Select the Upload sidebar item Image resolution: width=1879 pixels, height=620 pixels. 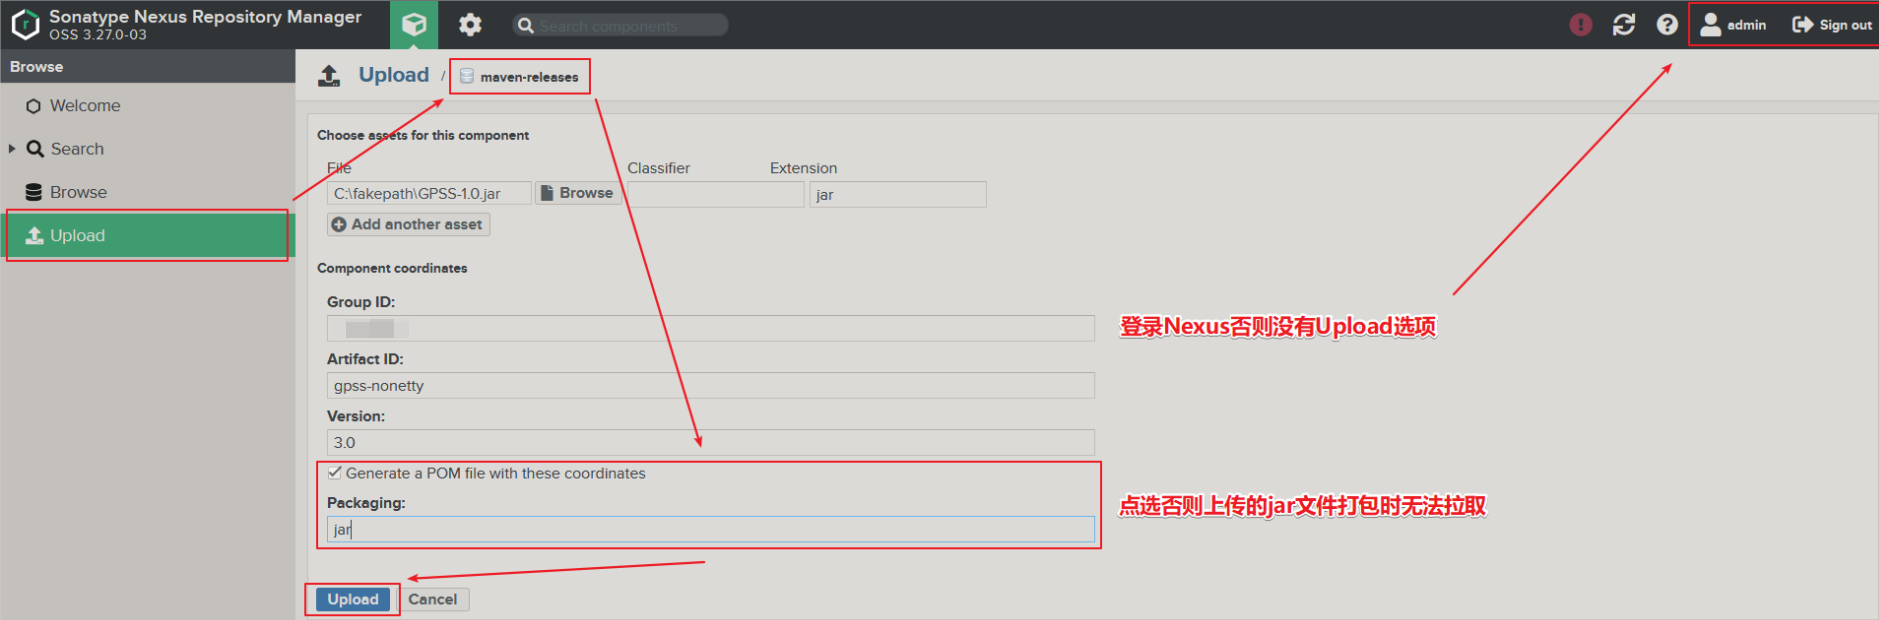pyautogui.click(x=148, y=235)
